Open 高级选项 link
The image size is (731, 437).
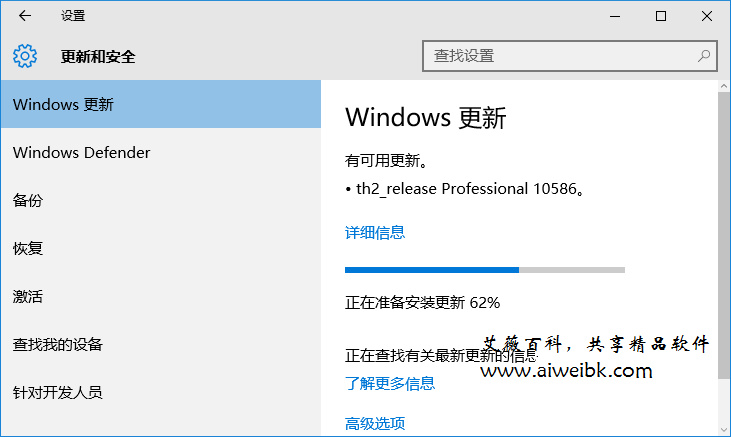375,423
